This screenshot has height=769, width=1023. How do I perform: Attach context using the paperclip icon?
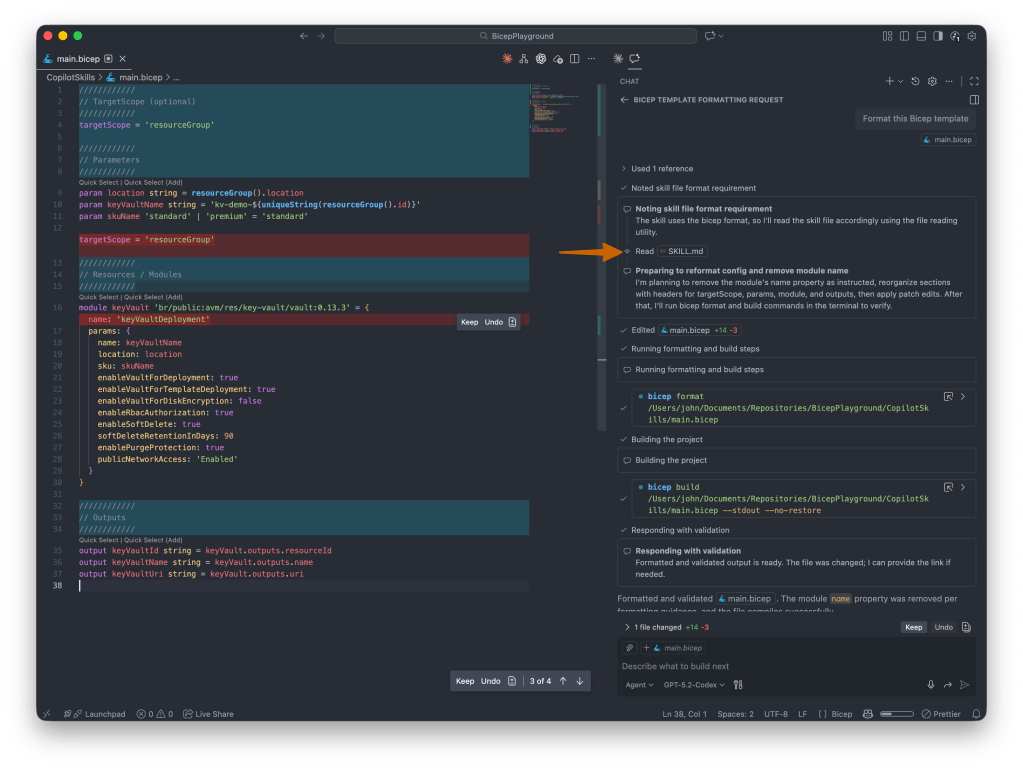(x=630, y=647)
